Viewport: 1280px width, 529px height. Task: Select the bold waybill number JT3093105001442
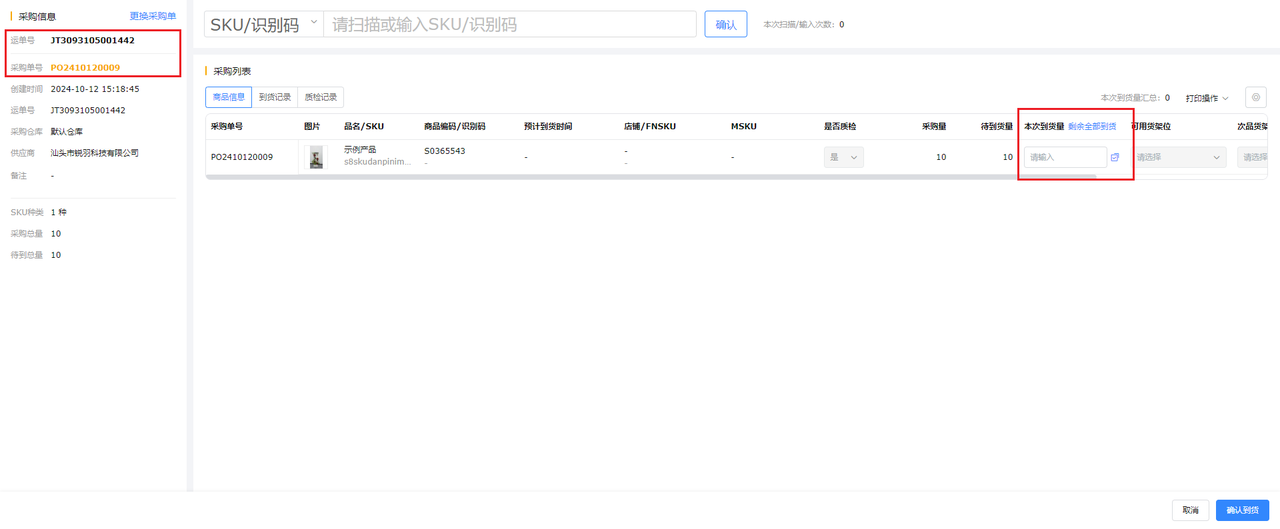click(x=93, y=41)
